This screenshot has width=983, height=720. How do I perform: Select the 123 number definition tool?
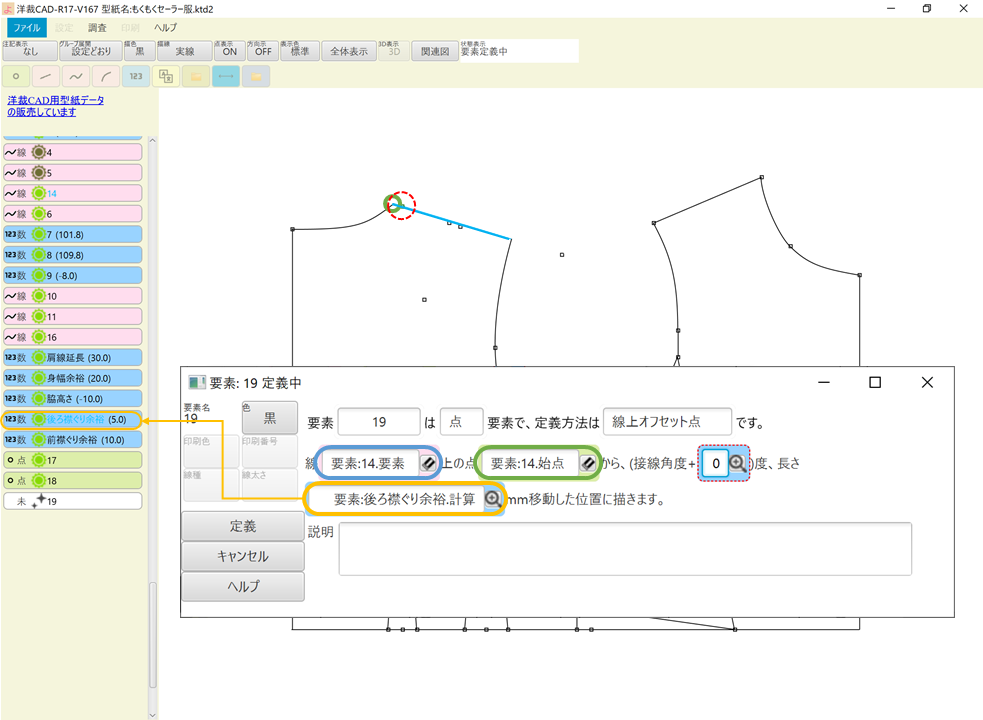pos(135,76)
